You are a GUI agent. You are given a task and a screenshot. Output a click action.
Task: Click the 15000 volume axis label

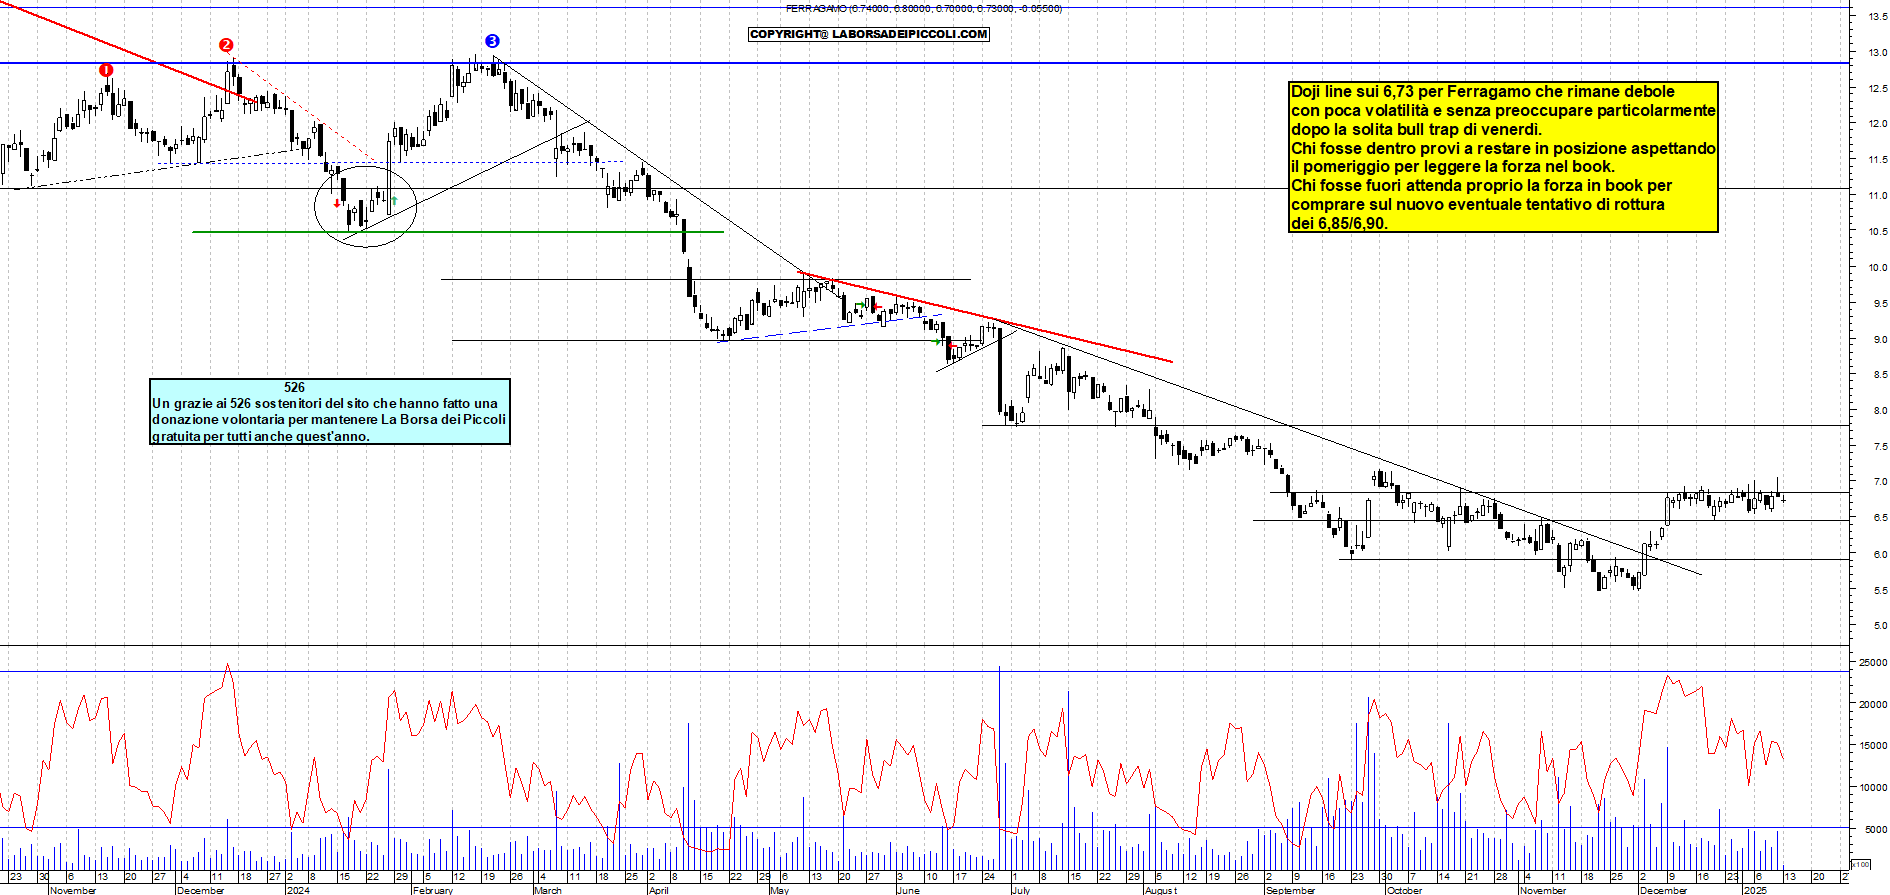1872,746
